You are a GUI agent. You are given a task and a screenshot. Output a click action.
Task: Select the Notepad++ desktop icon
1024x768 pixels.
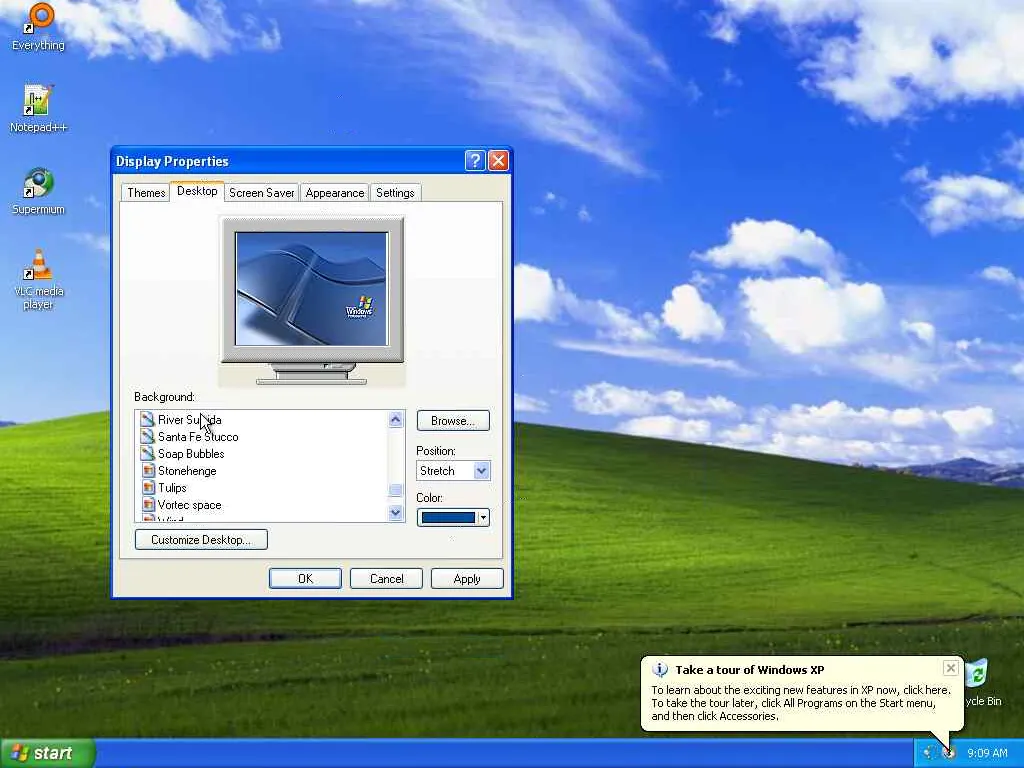[38, 108]
